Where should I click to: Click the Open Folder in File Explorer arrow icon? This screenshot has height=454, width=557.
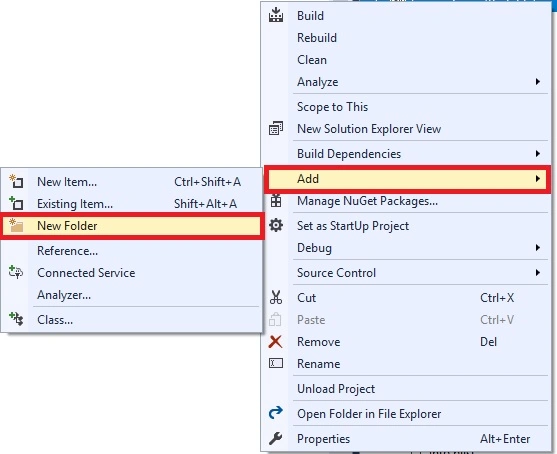point(276,413)
